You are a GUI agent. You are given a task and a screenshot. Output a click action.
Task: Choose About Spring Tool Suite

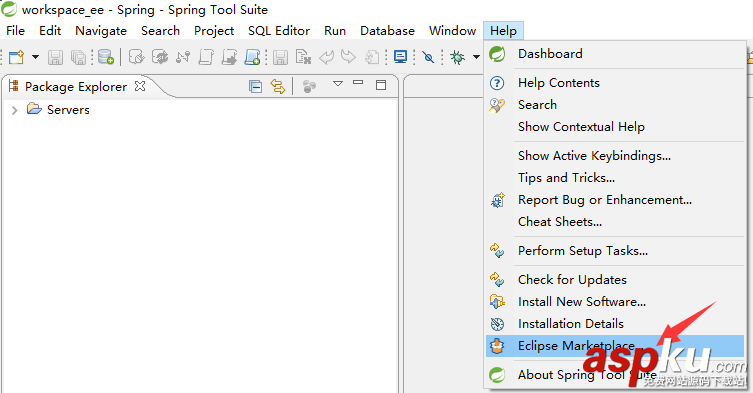615,375
